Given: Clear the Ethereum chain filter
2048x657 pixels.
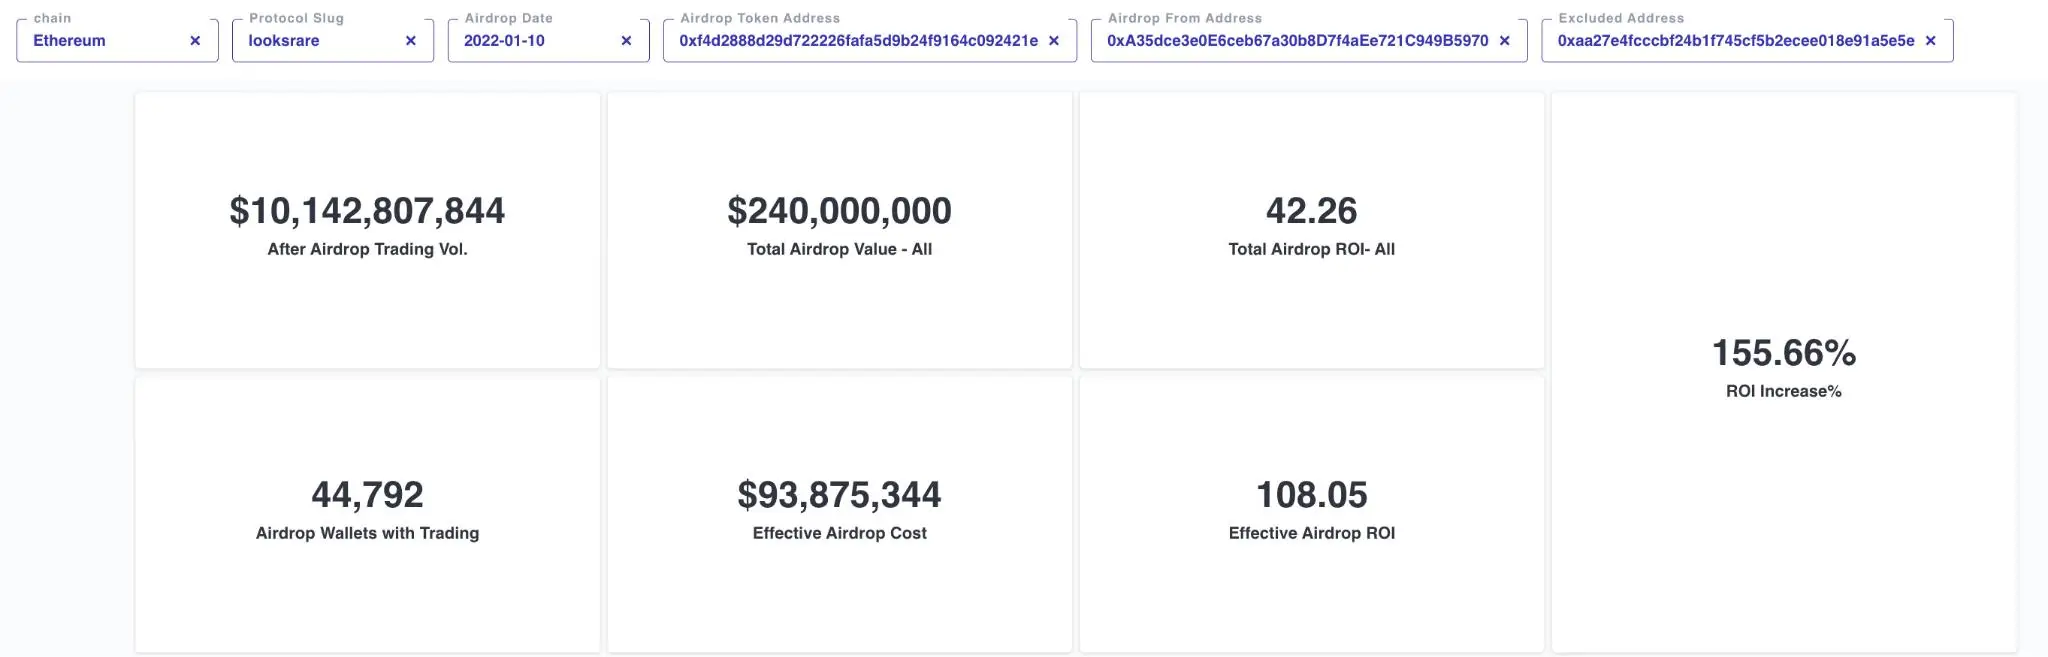Looking at the screenshot, I should tap(195, 41).
